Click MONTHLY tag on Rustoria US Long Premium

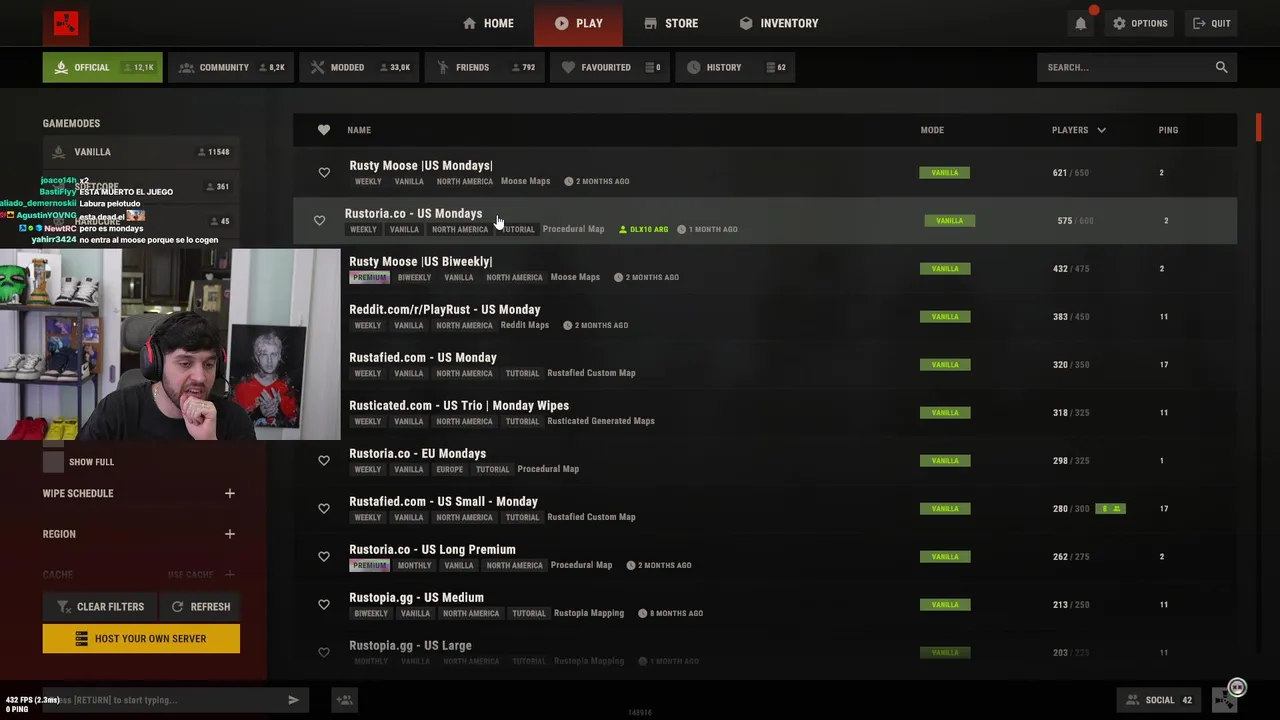[x=414, y=565]
